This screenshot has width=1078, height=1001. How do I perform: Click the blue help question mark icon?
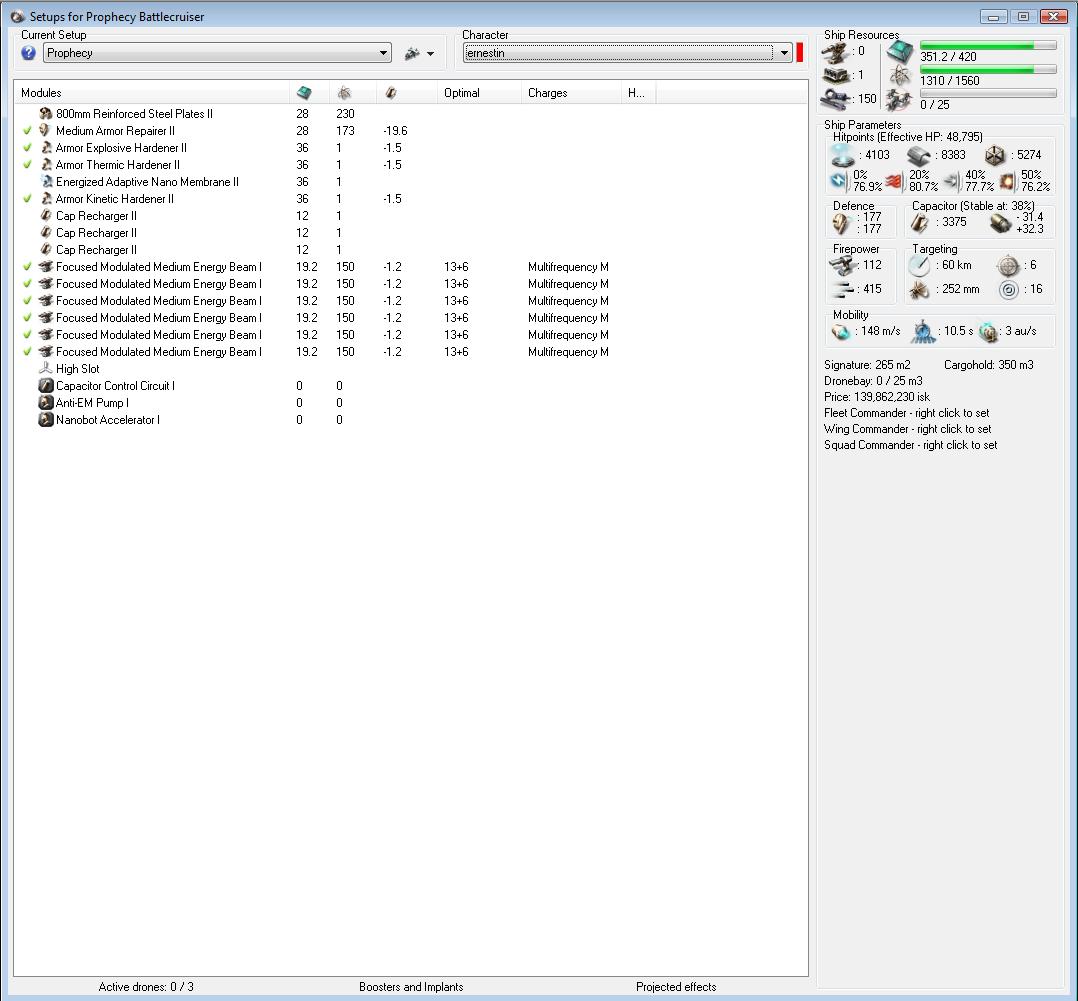point(28,53)
